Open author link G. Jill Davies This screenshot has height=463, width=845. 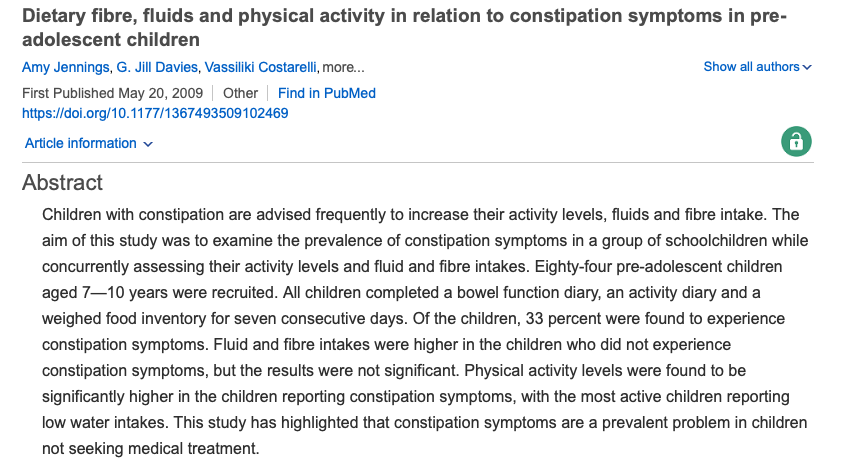click(157, 67)
